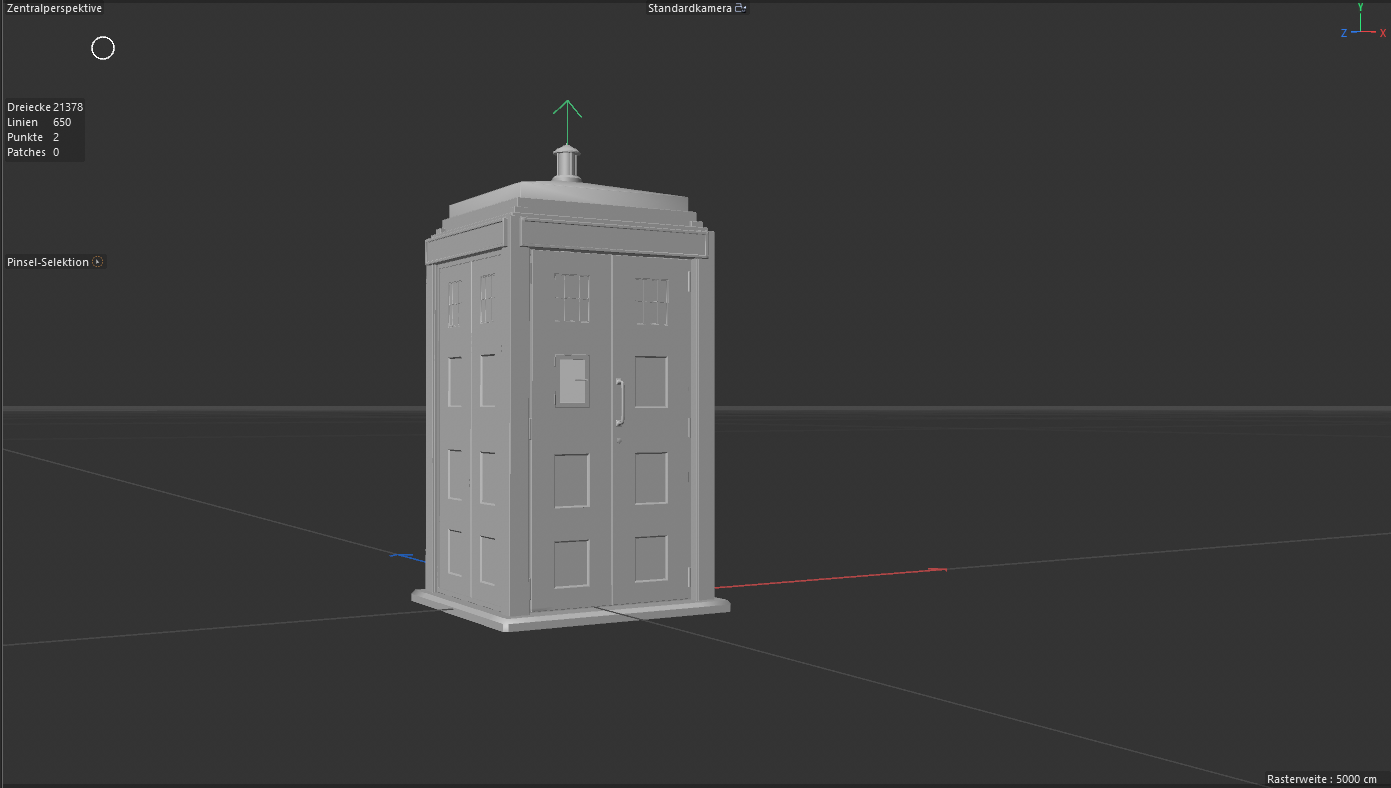Click the Punkte 2 HUD entry
The height and width of the screenshot is (788, 1391).
33,137
